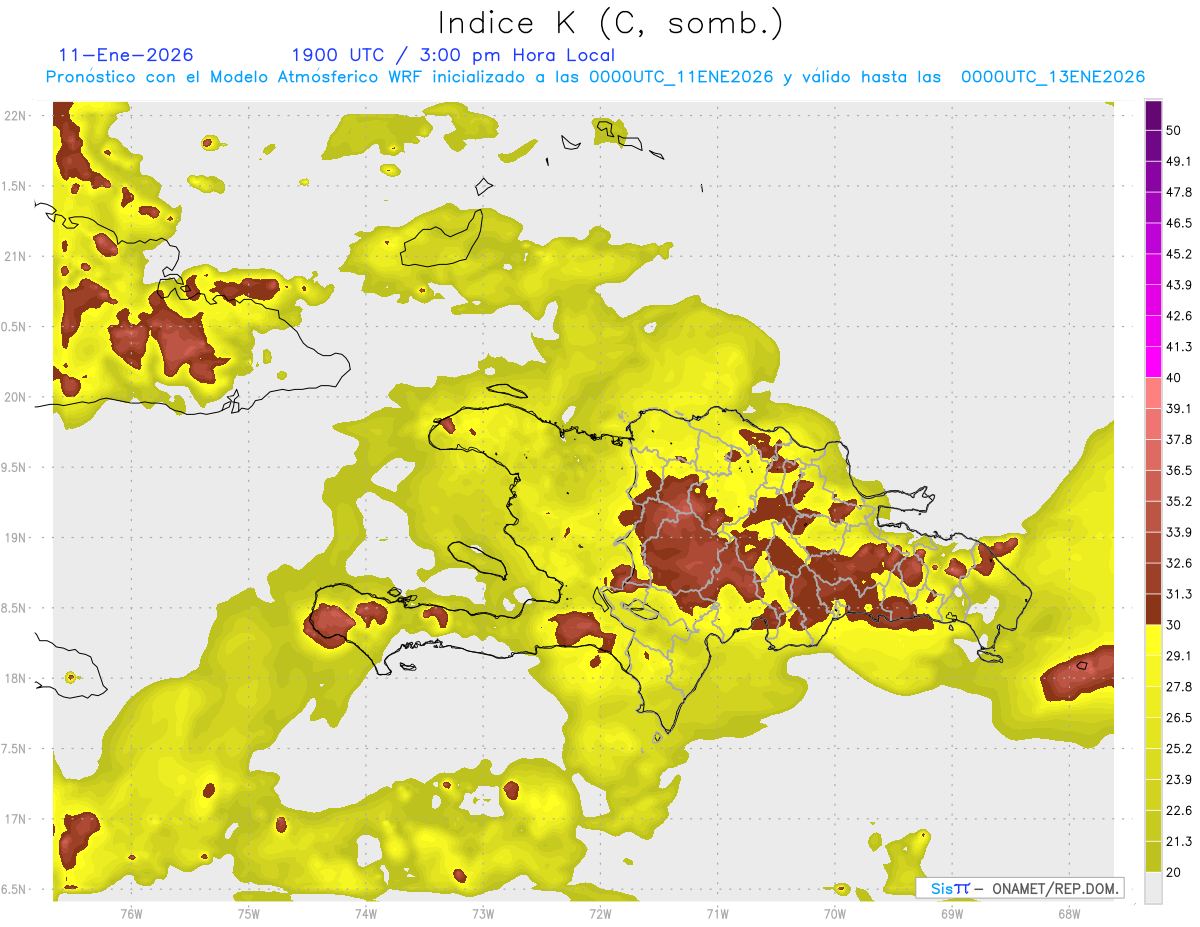
Task: Click the brown K-index patch near 18N 68W
Action: point(1080,676)
